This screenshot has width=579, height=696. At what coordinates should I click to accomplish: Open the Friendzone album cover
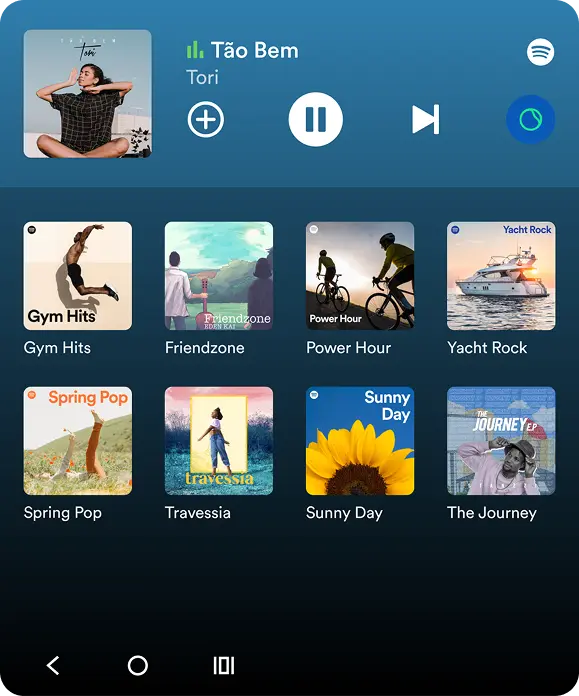pyautogui.click(x=219, y=276)
